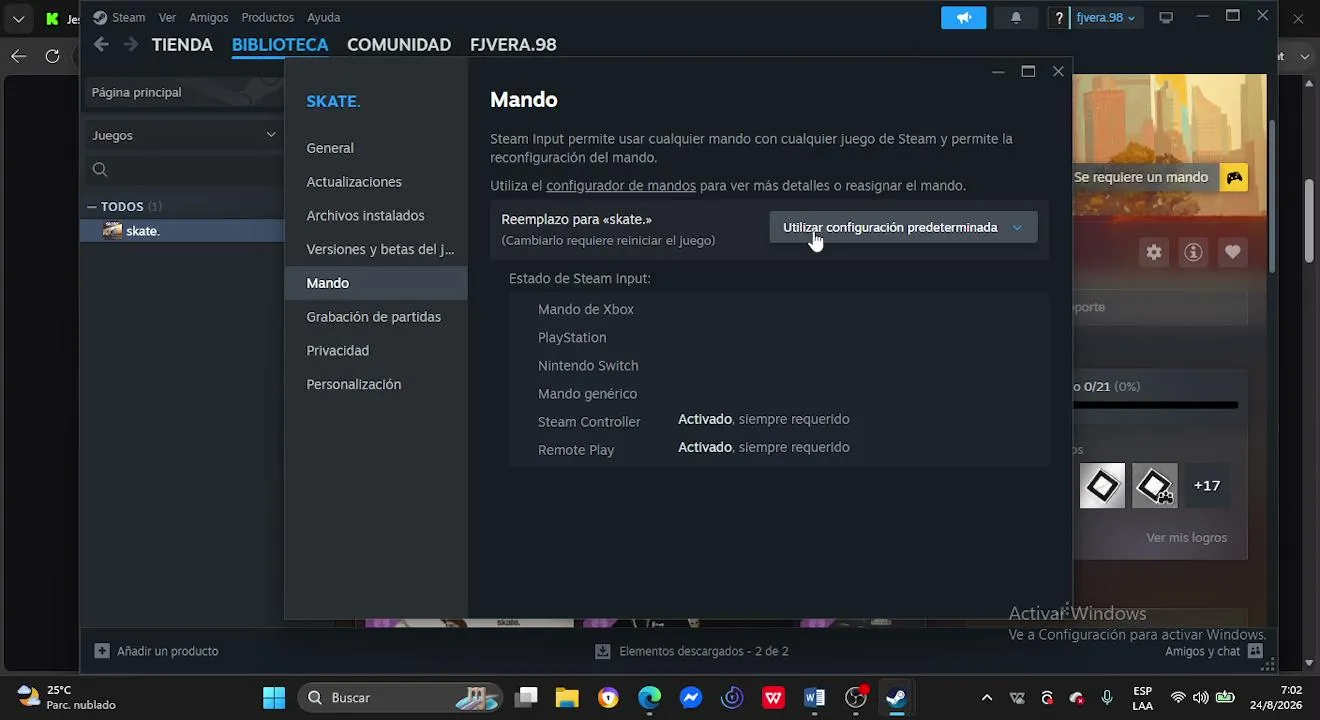
Task: Open game info icon on library page
Action: [x=1193, y=252]
